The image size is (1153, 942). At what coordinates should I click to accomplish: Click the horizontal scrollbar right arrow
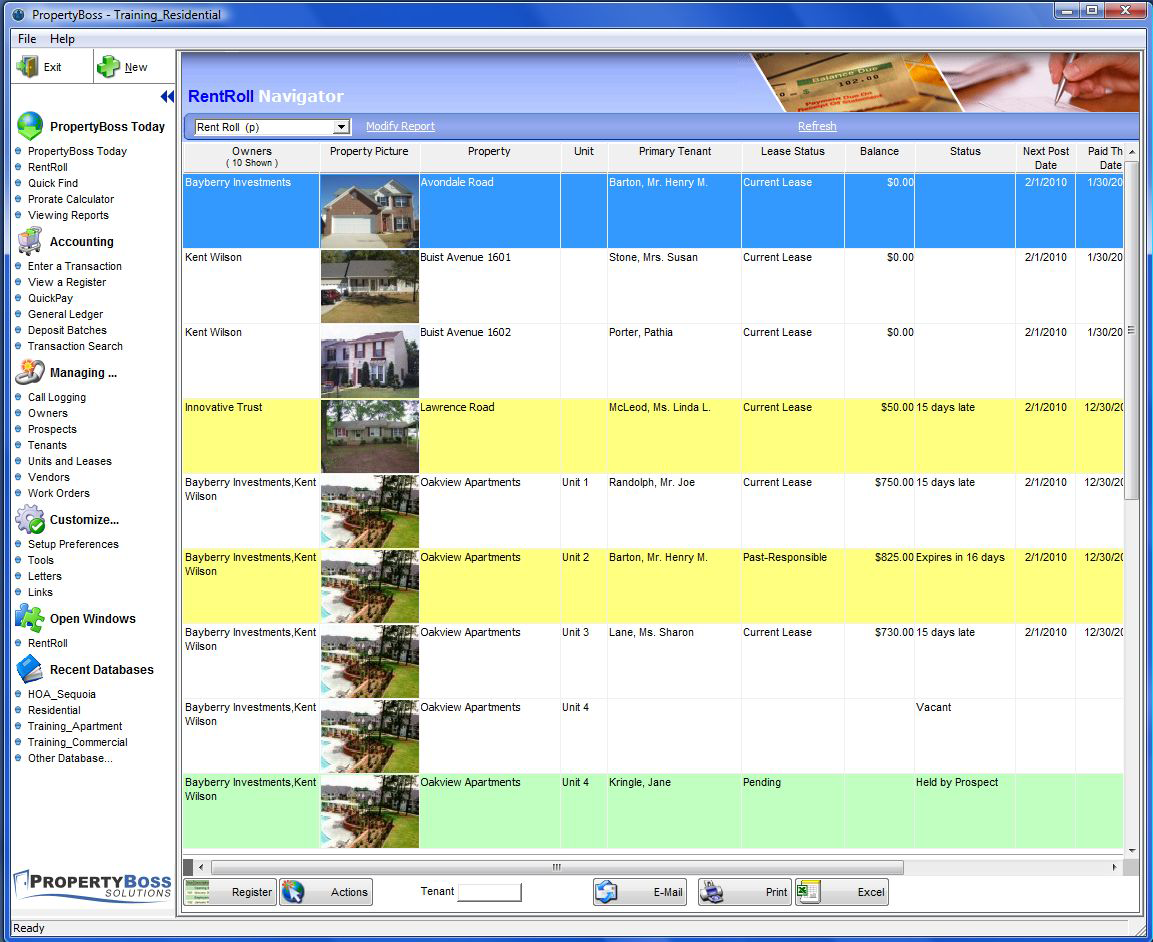[1114, 867]
